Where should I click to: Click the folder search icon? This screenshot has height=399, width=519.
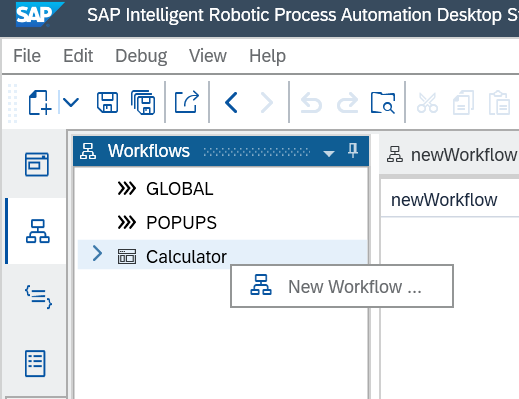coord(383,102)
